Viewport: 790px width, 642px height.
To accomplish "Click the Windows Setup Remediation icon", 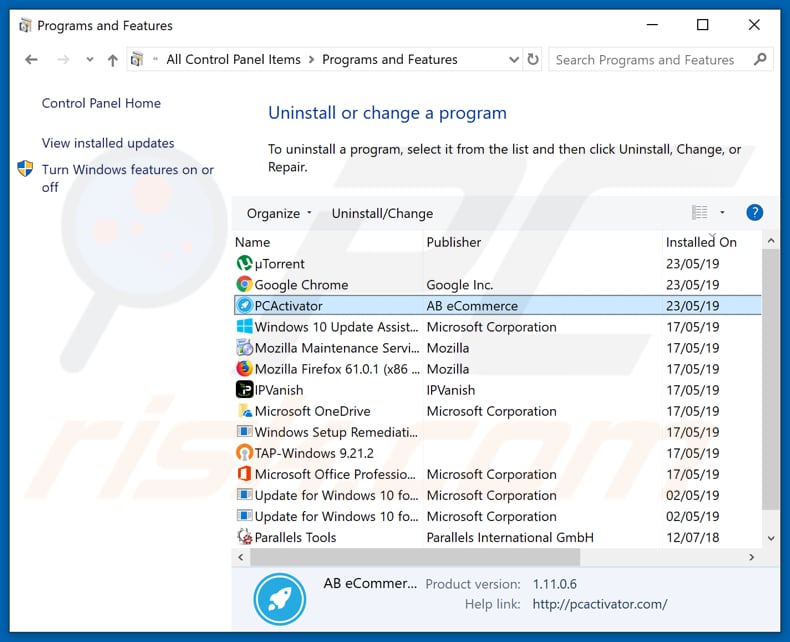I will pos(244,432).
